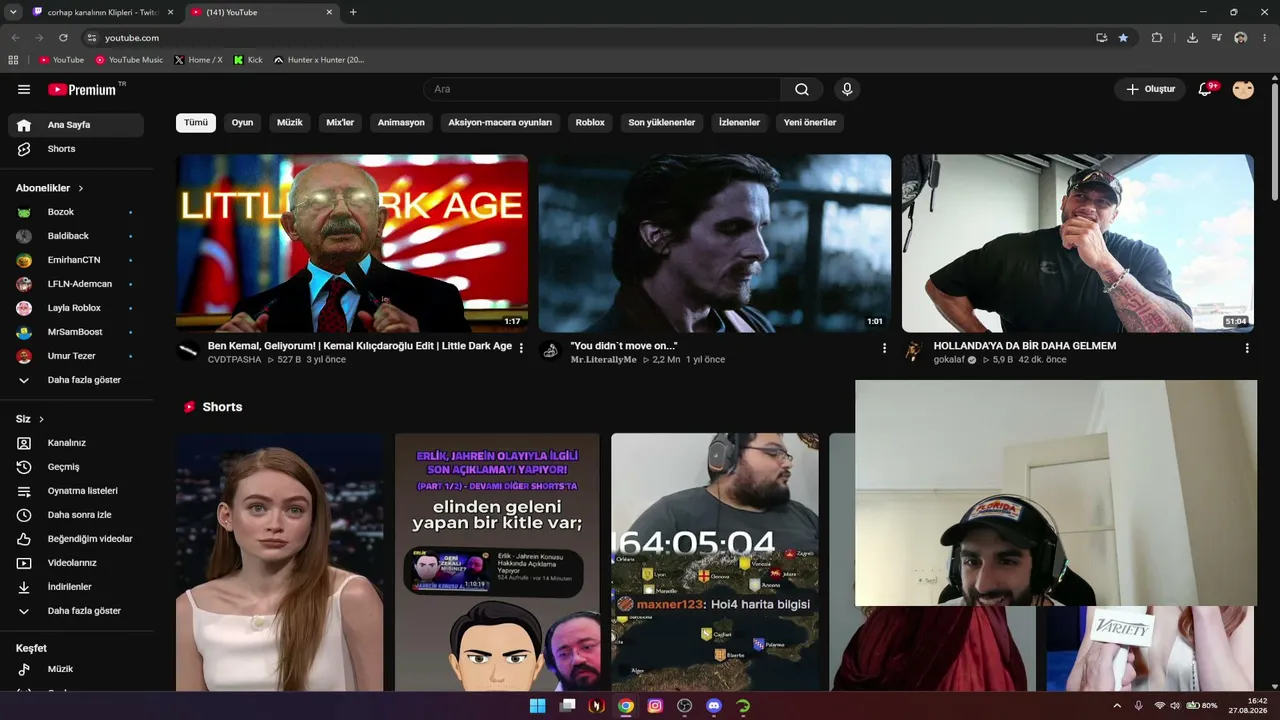This screenshot has height=720, width=1280.
Task: Expand the Abonelikler section arrow
Action: [81, 188]
